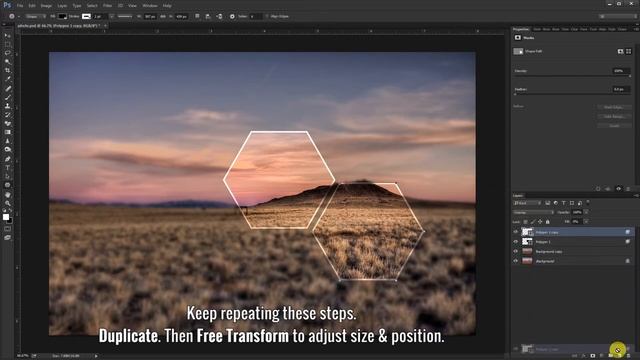
Task: Click the select pixel mask icon in Properties
Action: 620,51
